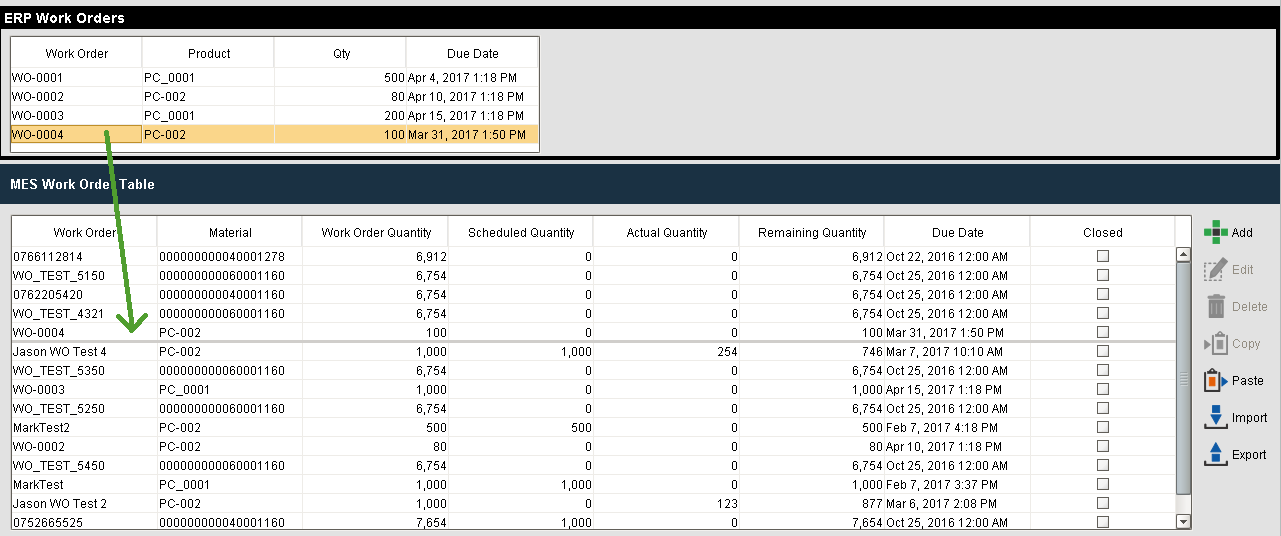Sort by Remaining Quantity column header

click(x=811, y=232)
